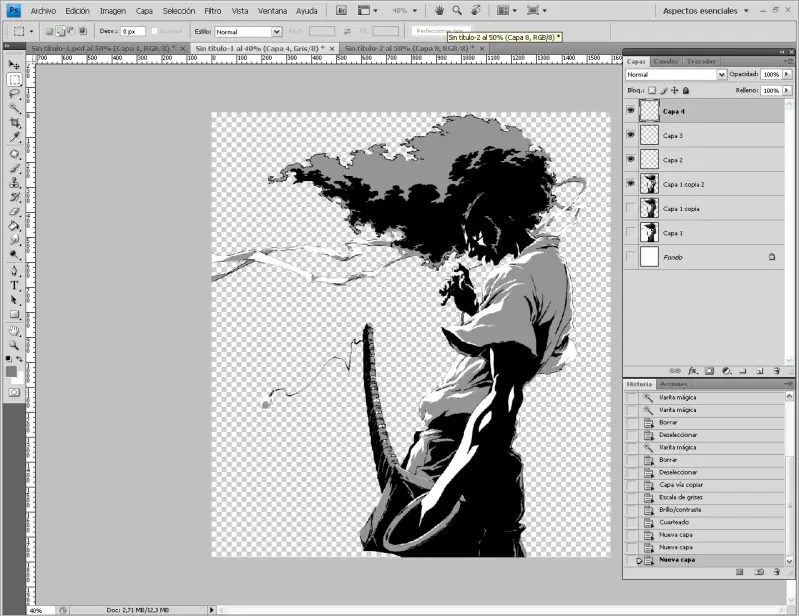Select the Healing Brush tool

tap(14, 154)
